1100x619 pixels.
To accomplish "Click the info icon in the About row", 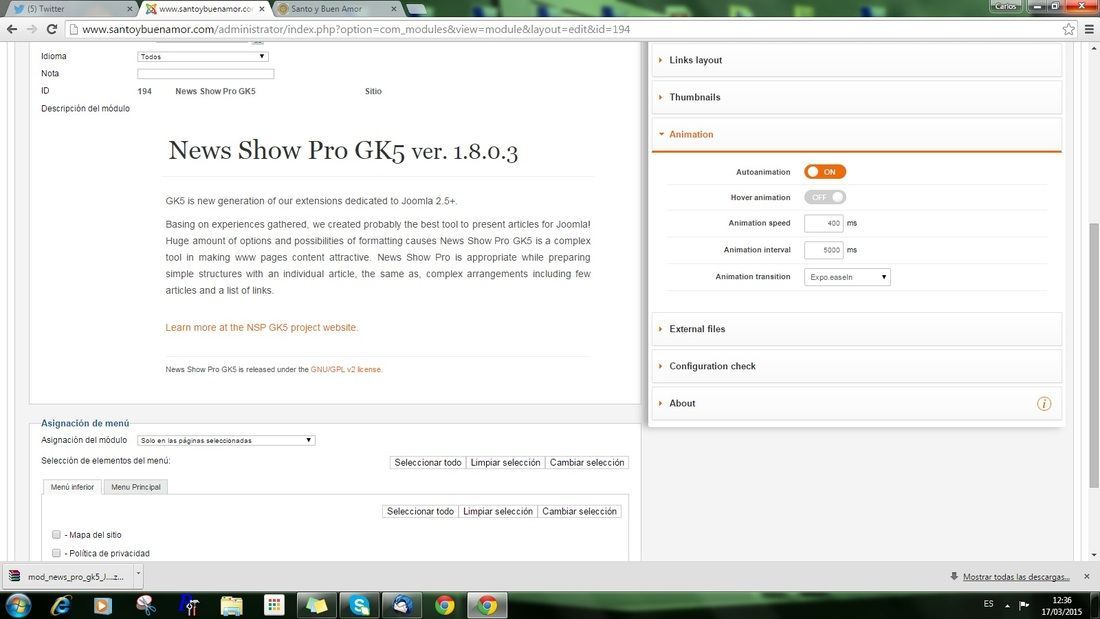I will (1044, 404).
